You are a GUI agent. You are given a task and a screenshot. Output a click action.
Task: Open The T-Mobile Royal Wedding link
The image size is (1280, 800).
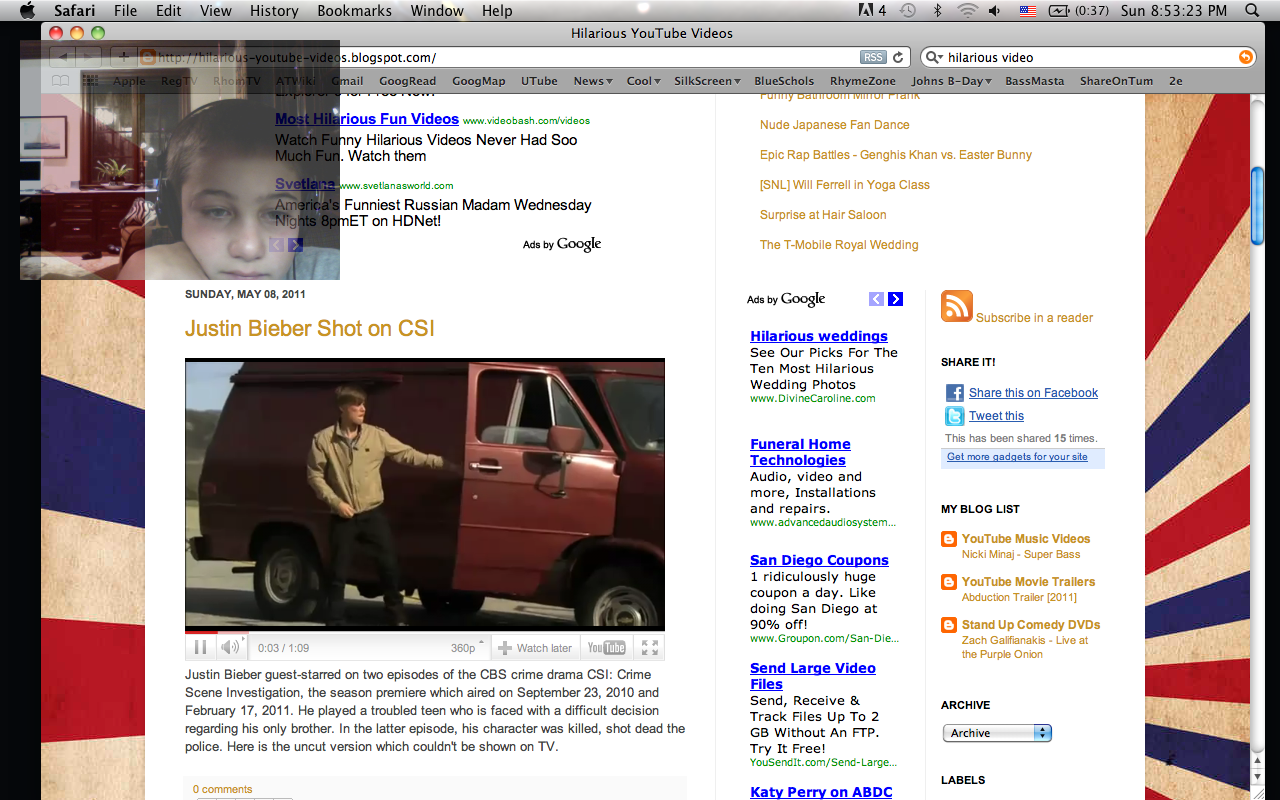coord(839,245)
